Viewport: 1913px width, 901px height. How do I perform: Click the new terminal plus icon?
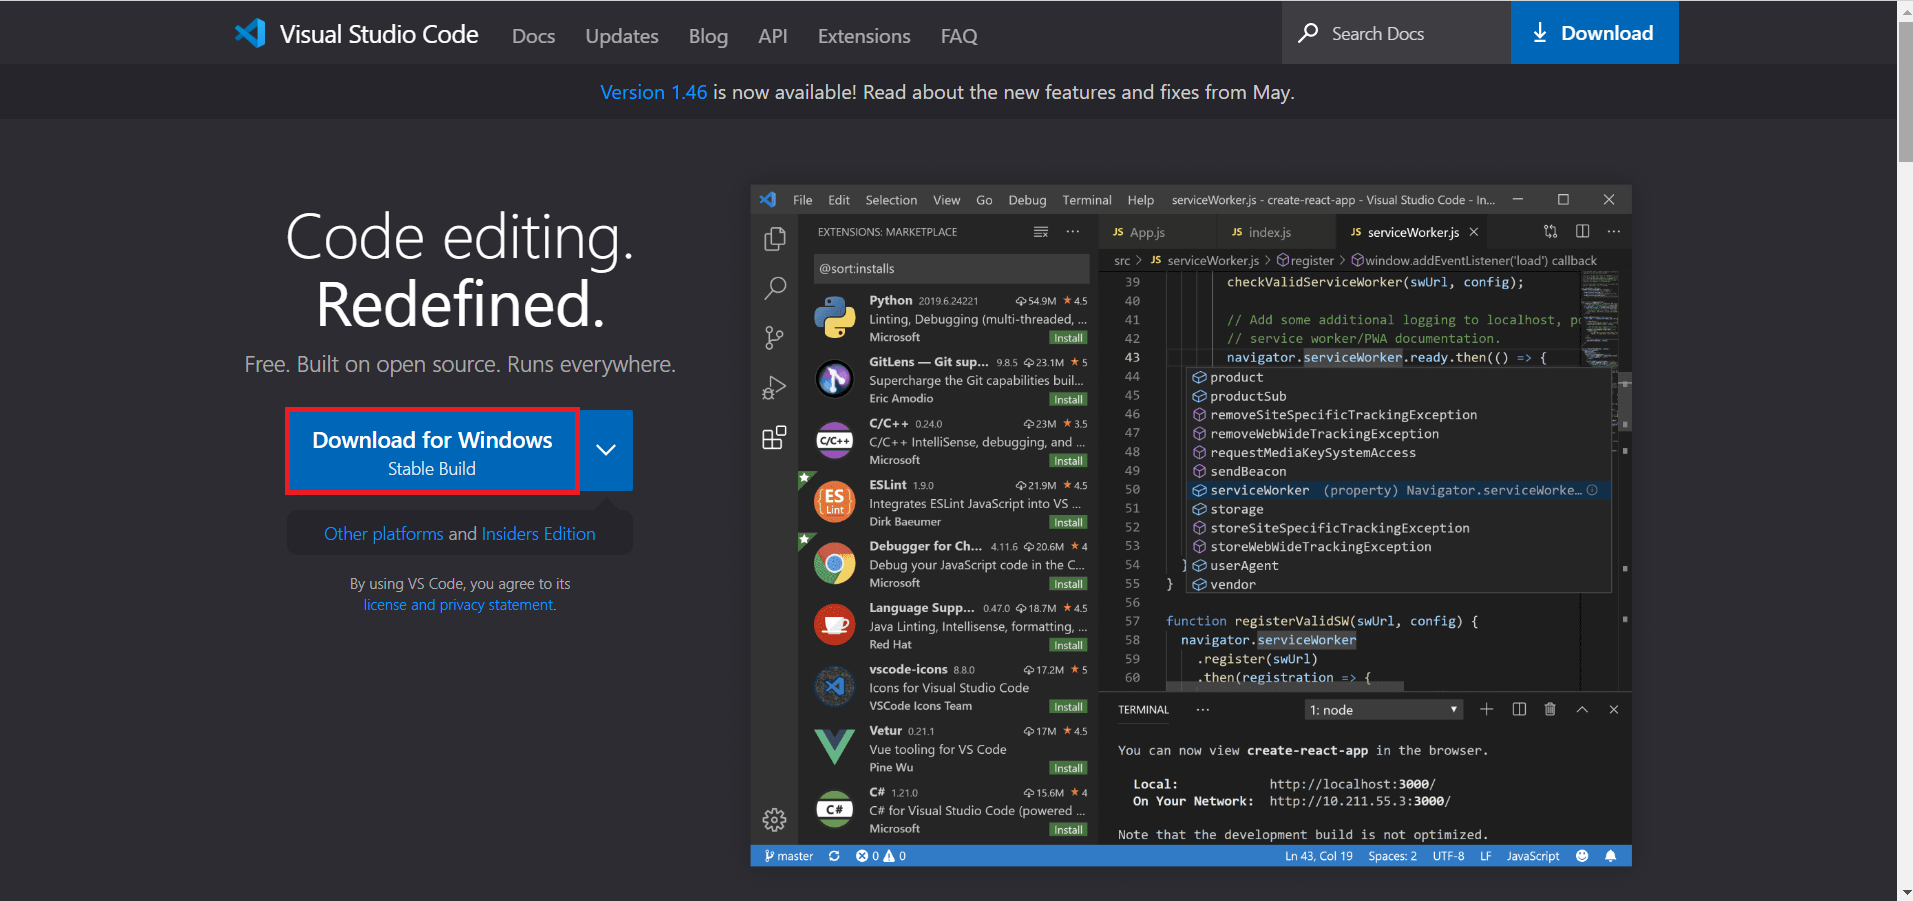(1487, 709)
